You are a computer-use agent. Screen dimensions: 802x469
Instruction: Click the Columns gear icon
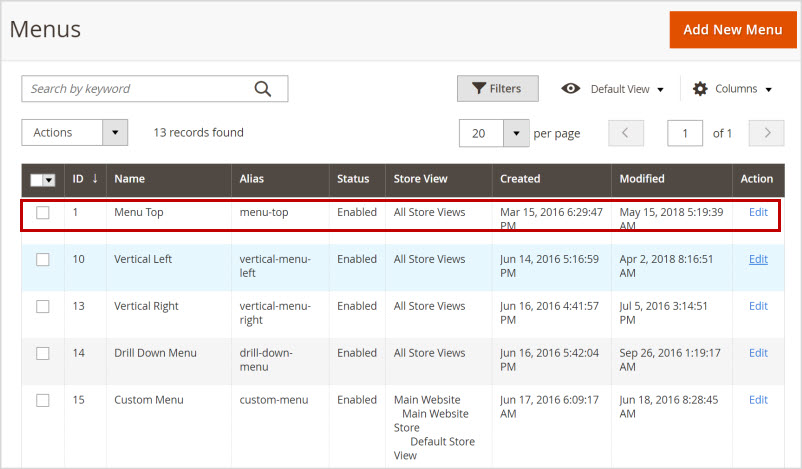[700, 89]
